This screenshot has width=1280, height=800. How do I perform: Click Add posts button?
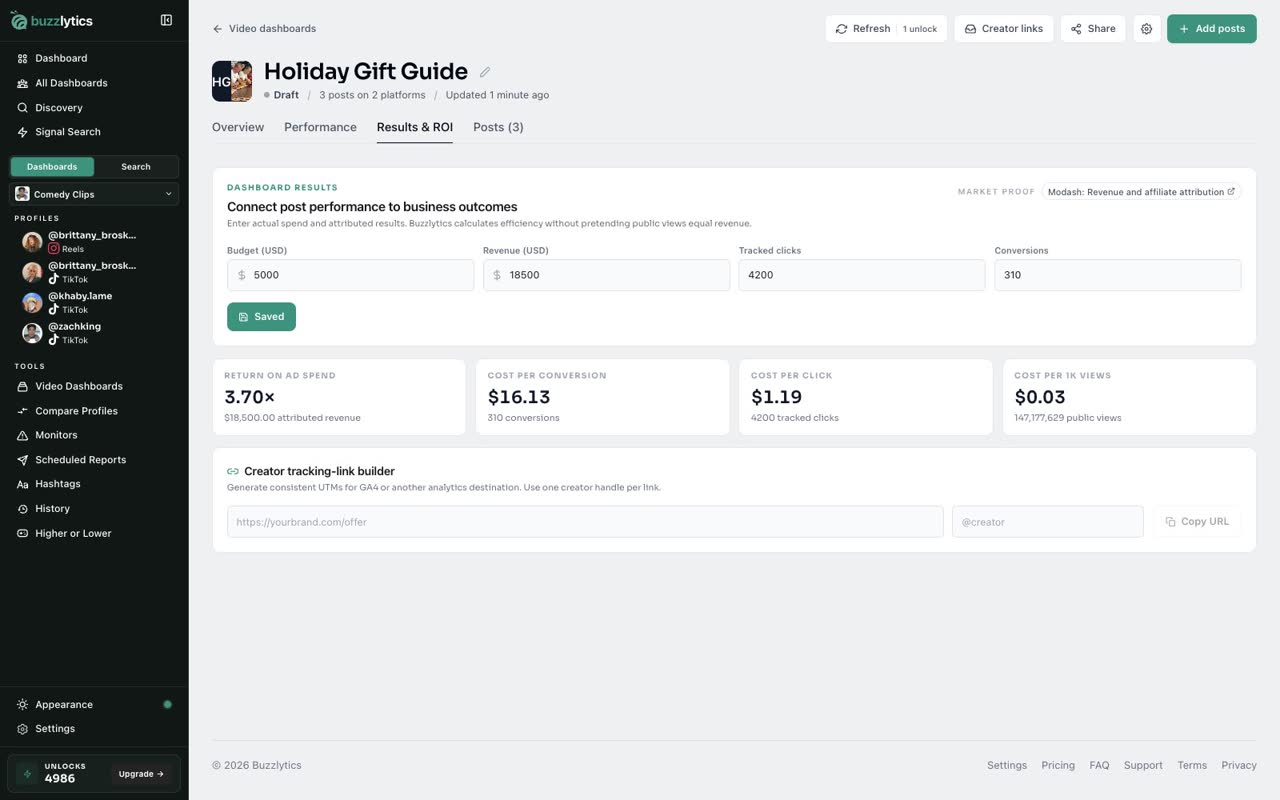coord(1211,29)
